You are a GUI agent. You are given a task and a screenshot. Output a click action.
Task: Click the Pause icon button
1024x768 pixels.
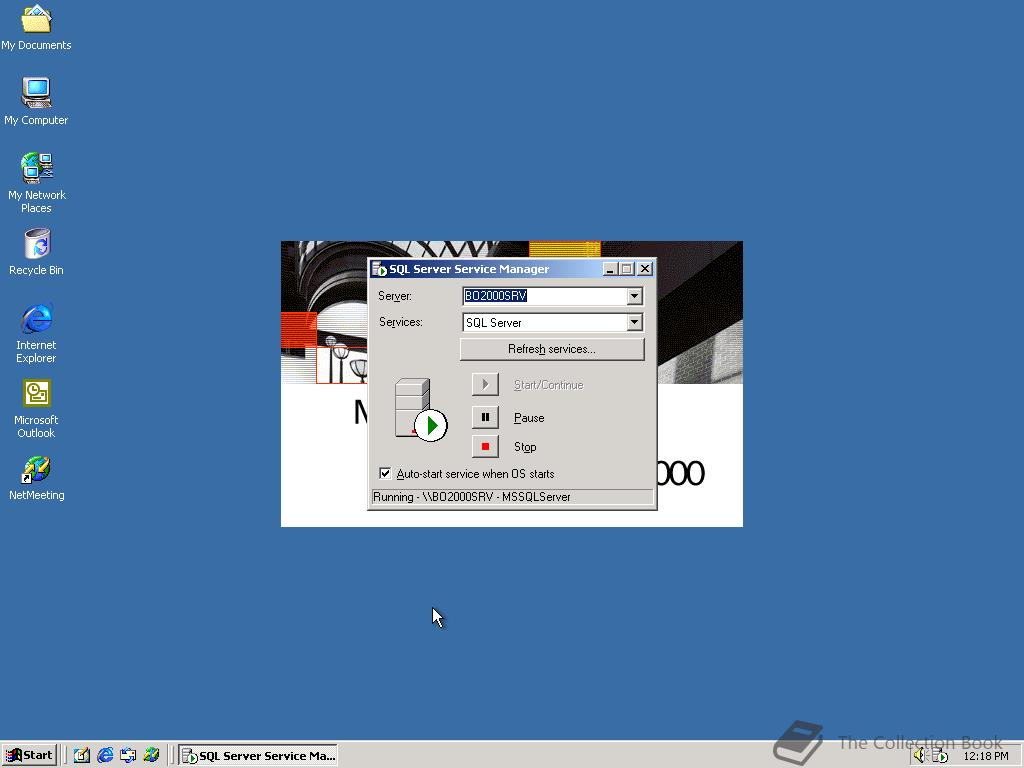(x=485, y=417)
